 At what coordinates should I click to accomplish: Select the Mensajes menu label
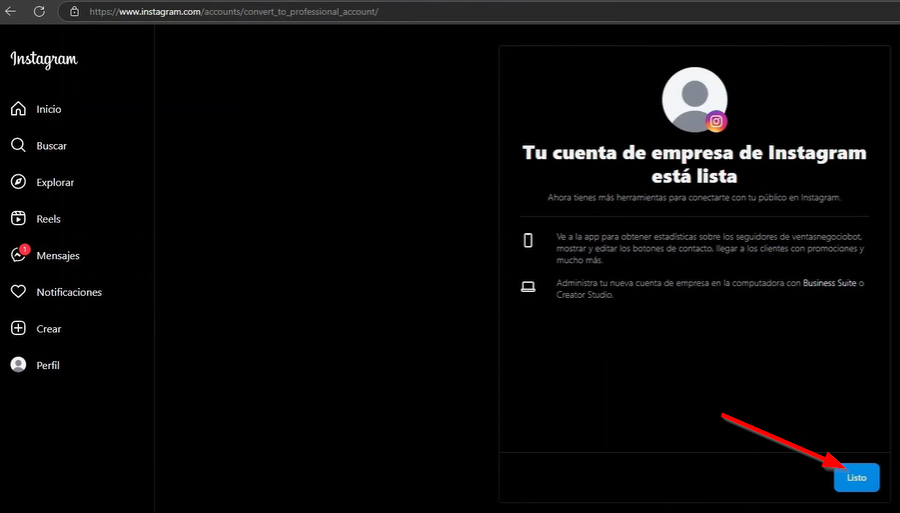[58, 256]
